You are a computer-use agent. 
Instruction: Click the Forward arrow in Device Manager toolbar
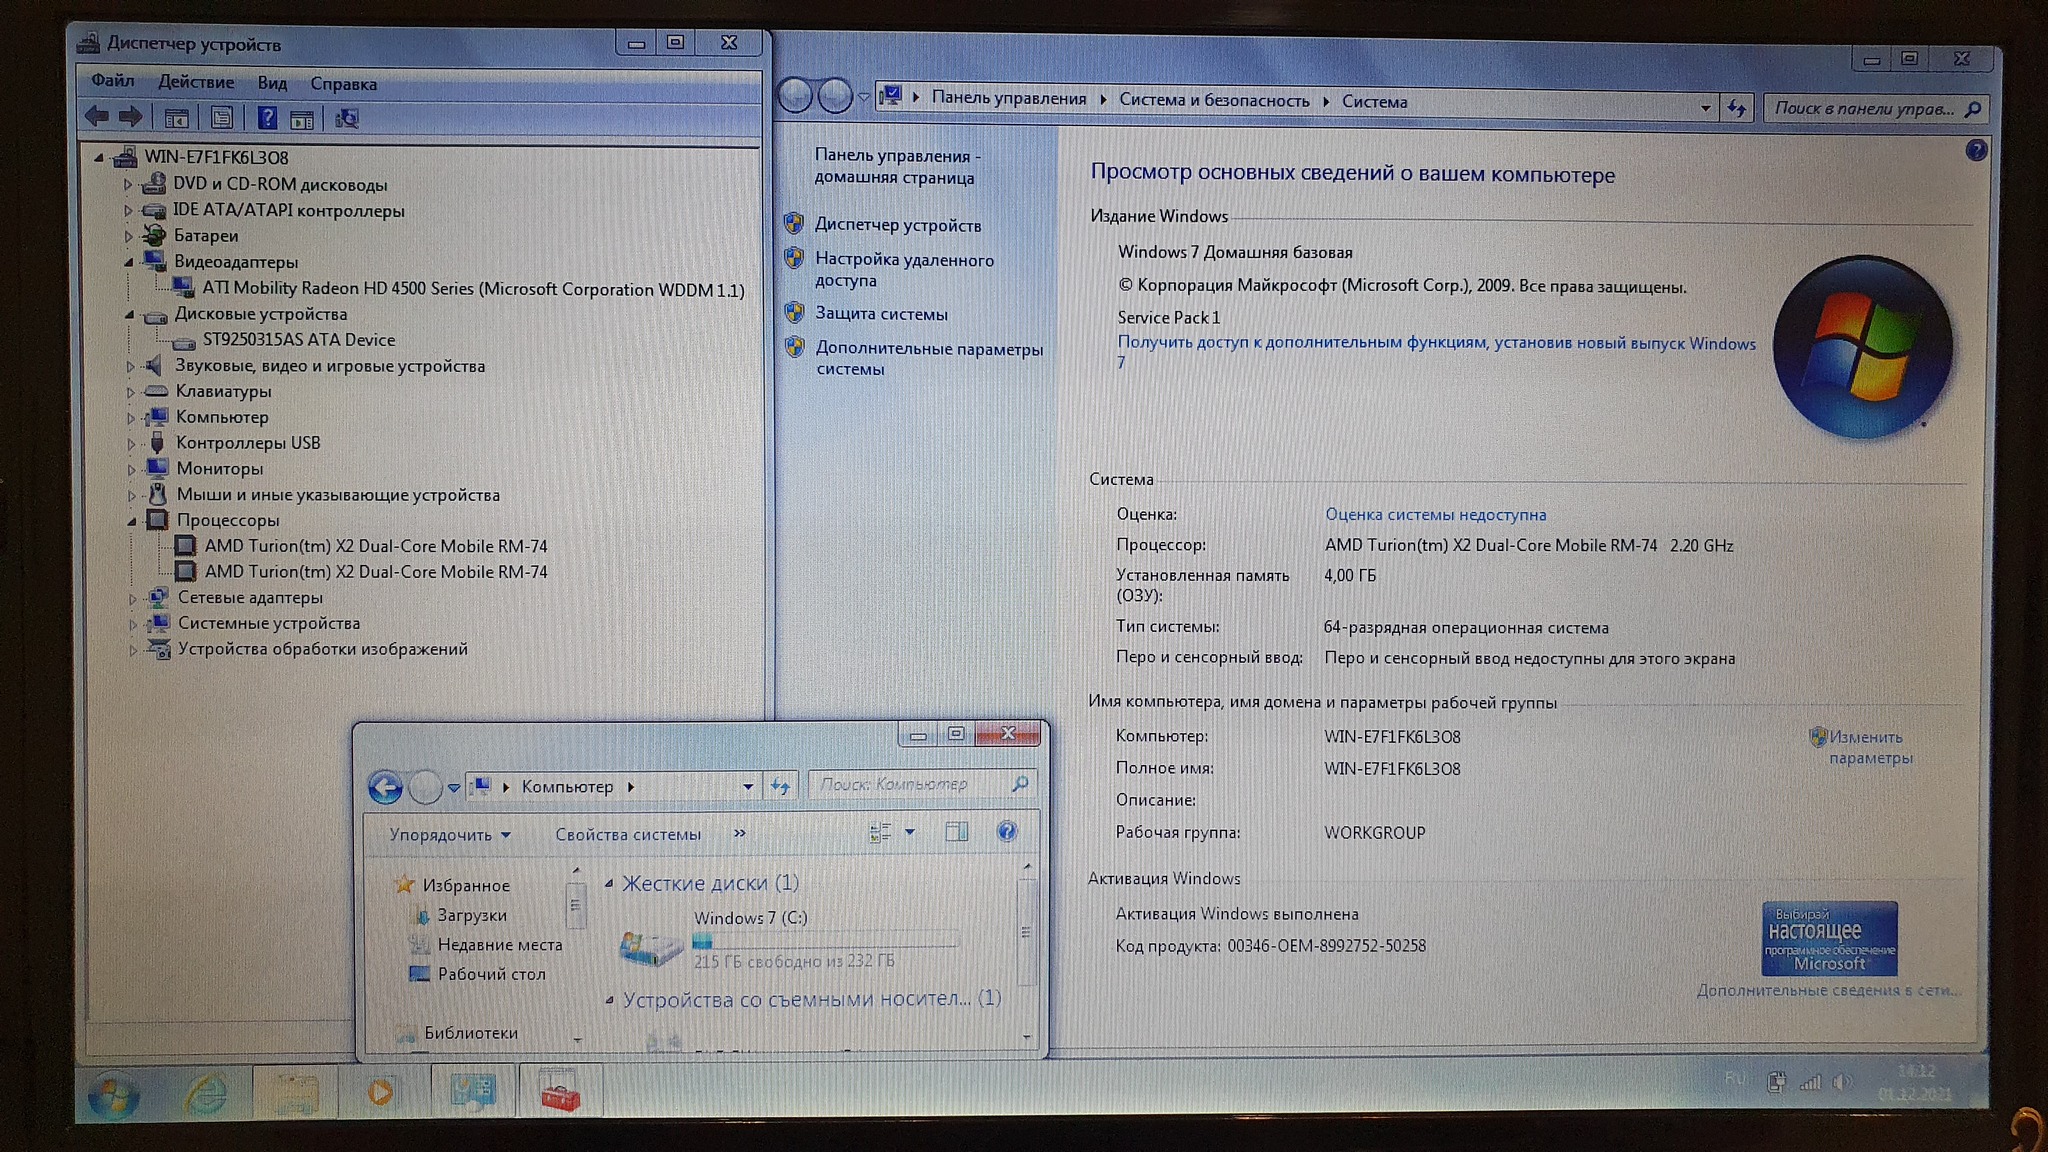[130, 116]
